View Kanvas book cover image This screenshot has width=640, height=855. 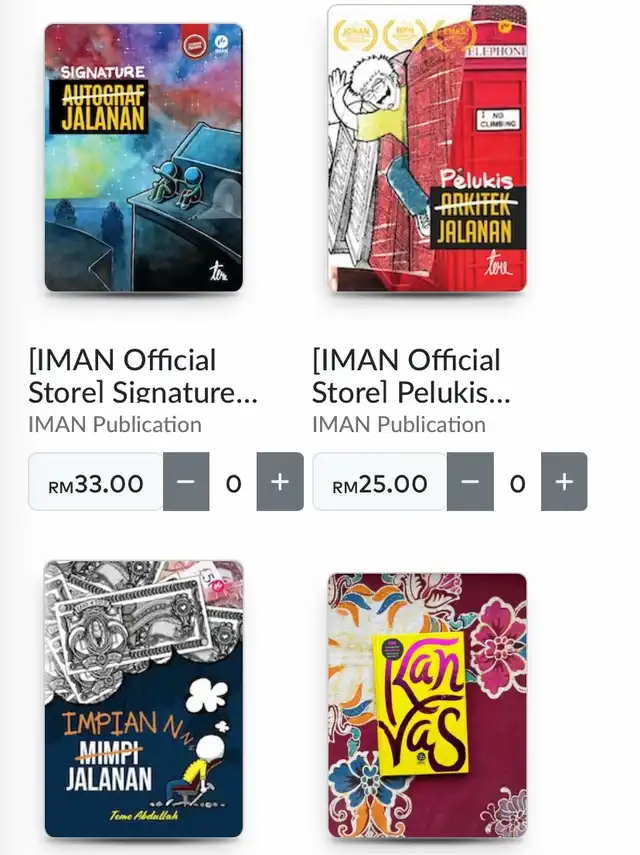427,705
